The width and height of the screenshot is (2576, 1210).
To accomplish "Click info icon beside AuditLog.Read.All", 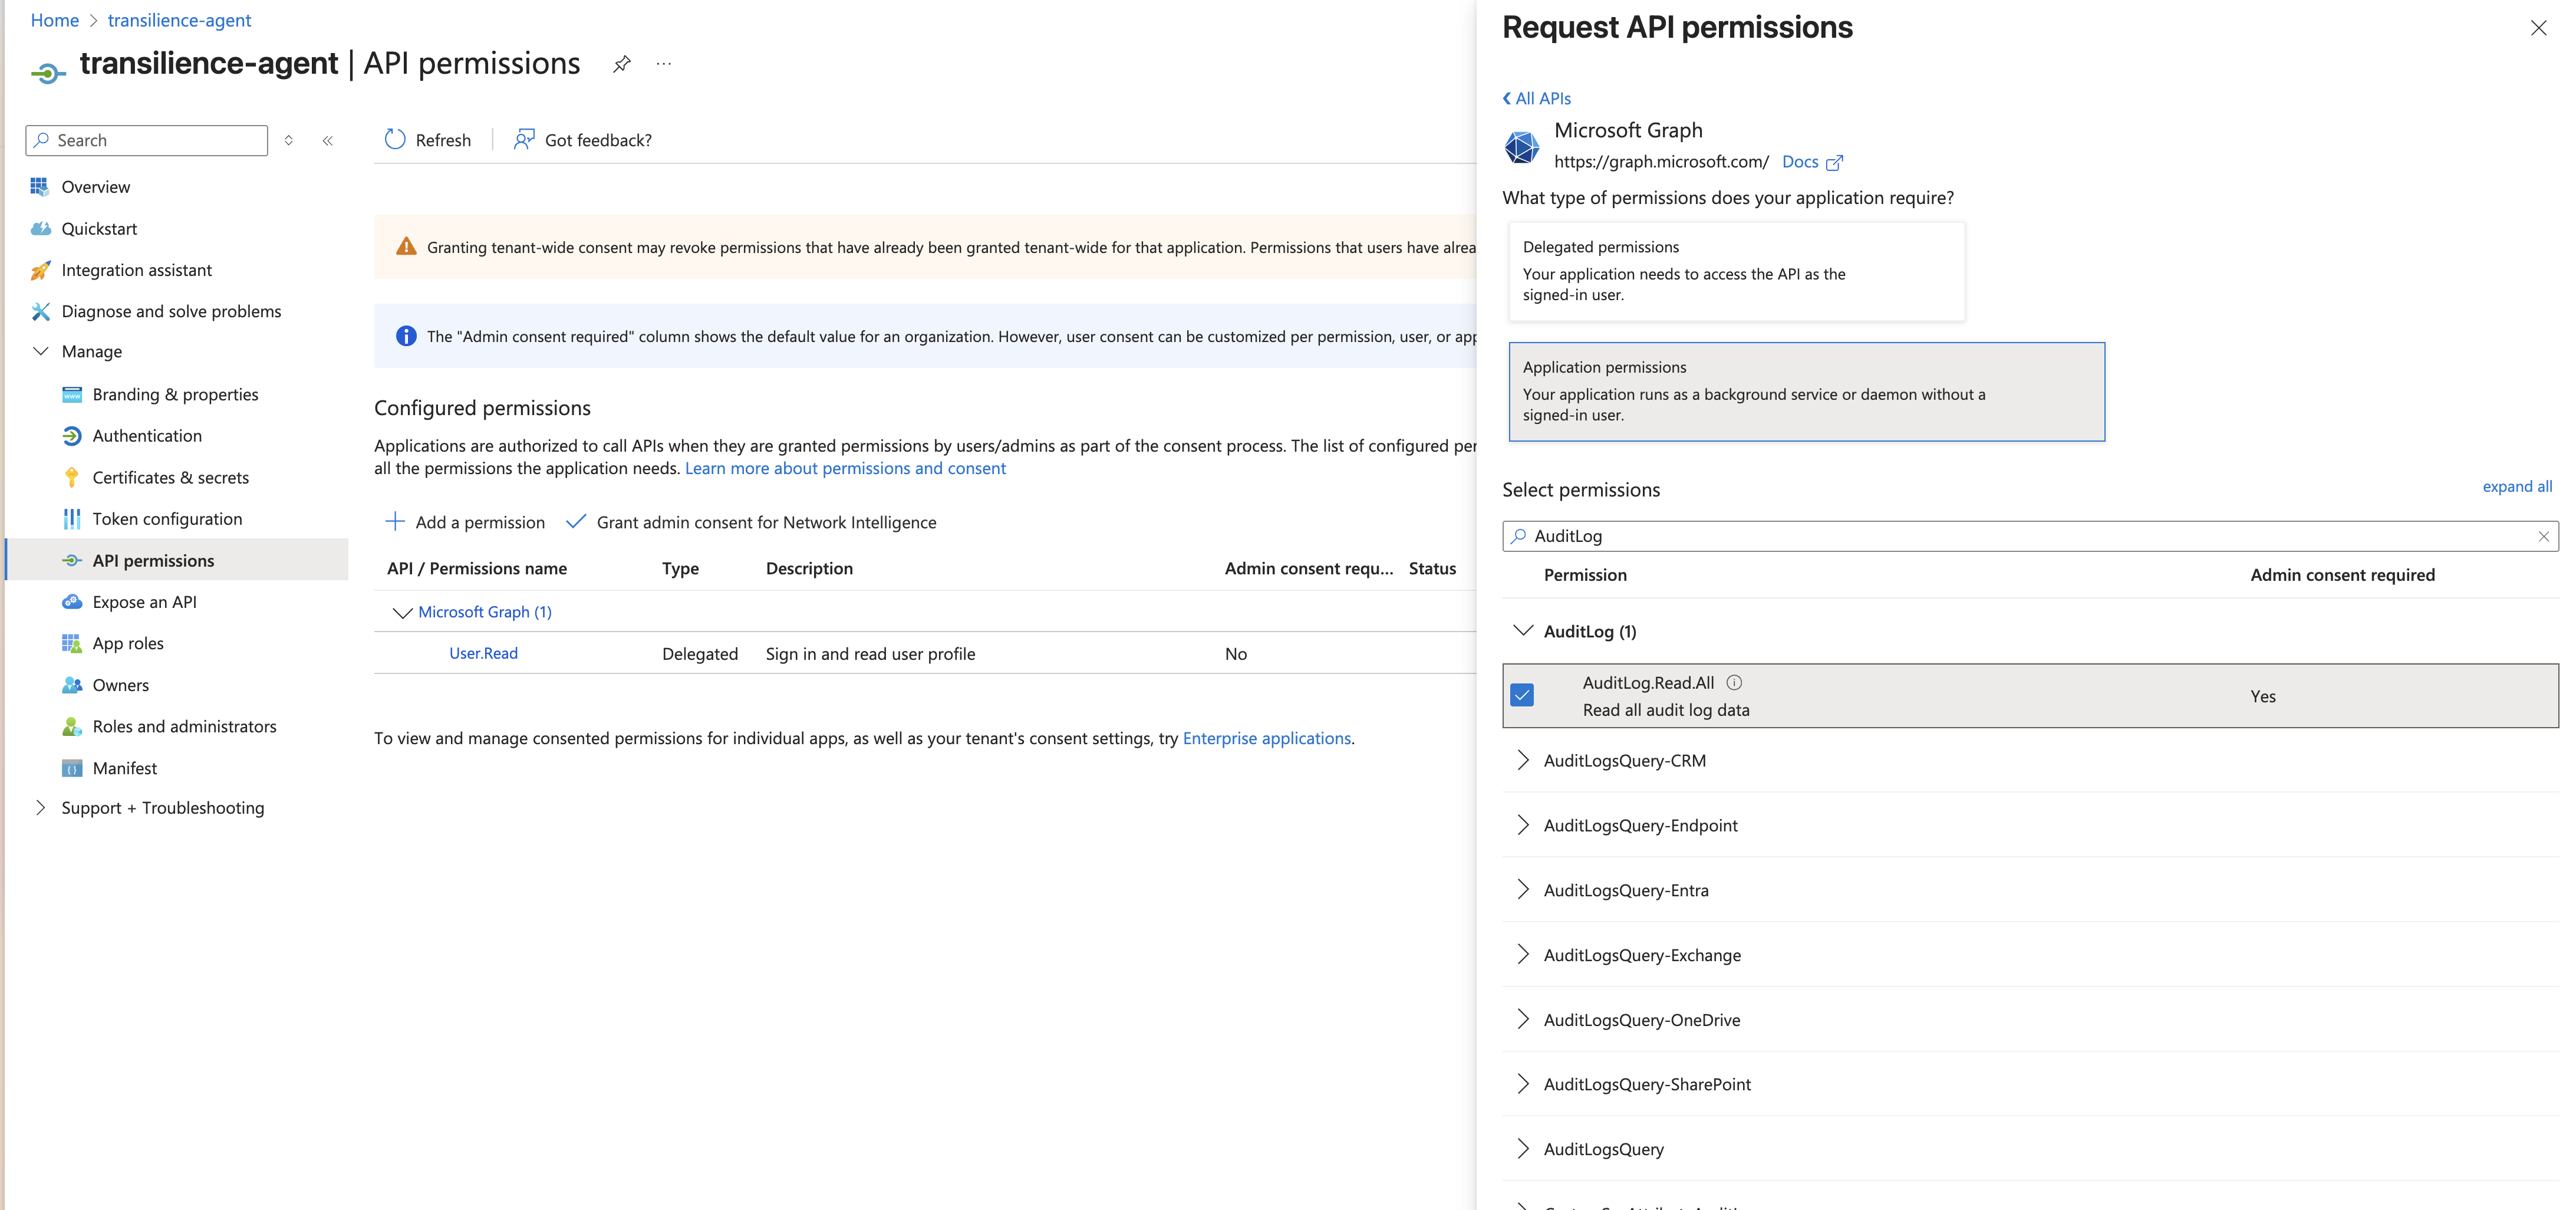I will (1734, 683).
